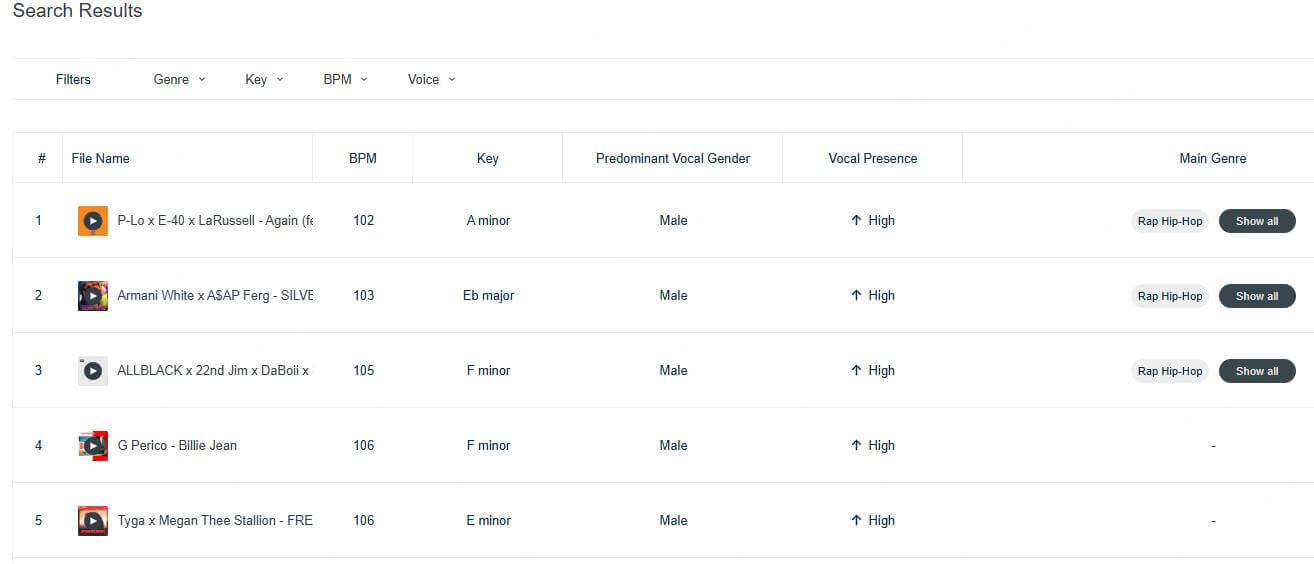Click the Vocal Presence column header

[x=872, y=158]
